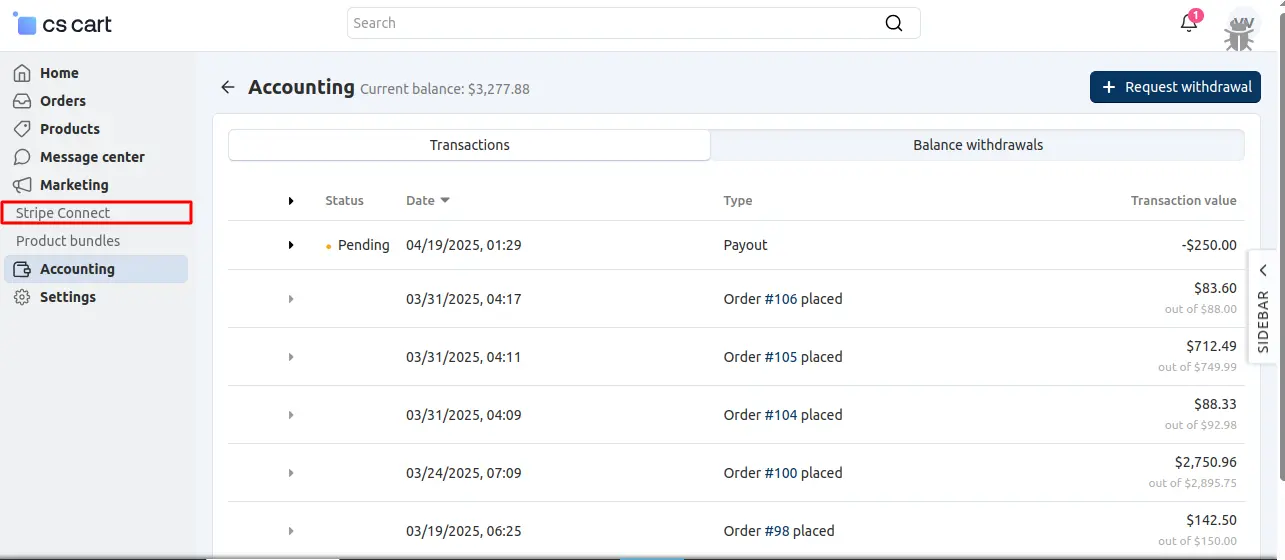Click the $83.60 transaction value
1285x560 pixels.
click(x=1215, y=288)
